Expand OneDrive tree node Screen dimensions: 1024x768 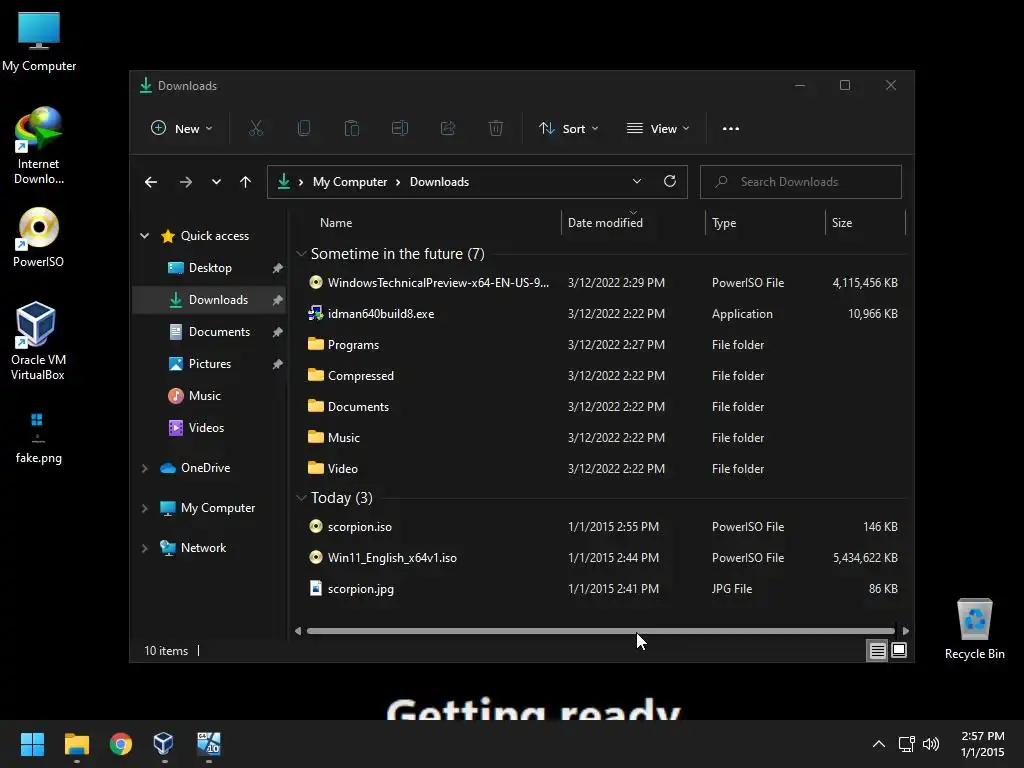click(x=144, y=468)
